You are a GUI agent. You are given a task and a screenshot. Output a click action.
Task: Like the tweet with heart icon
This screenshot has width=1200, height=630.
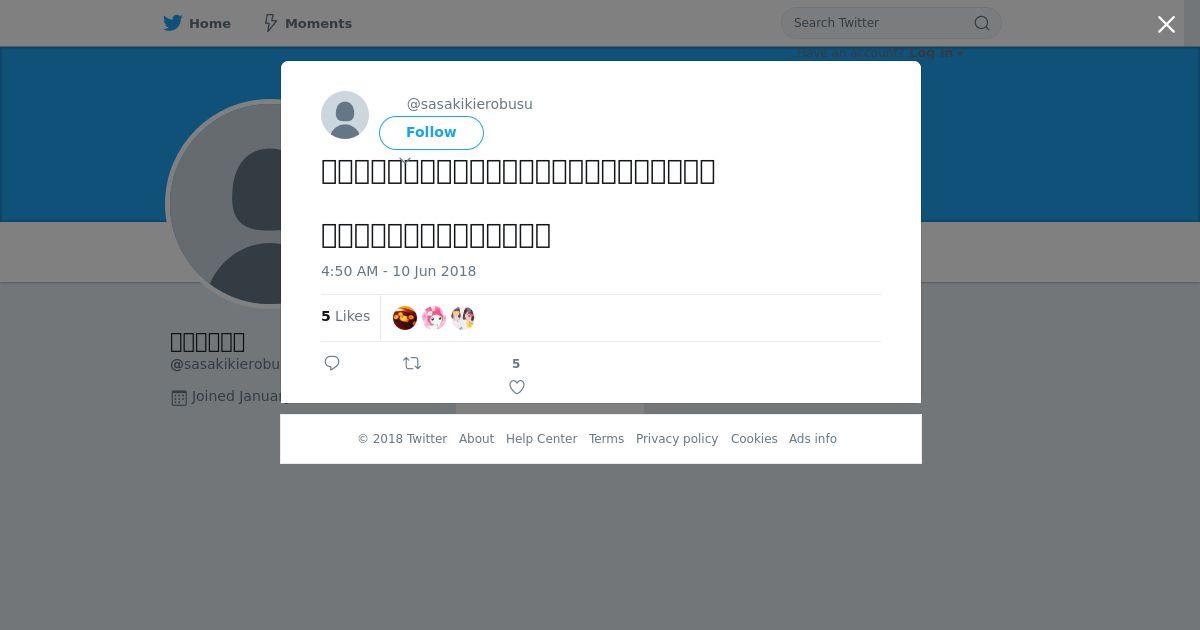(x=517, y=387)
